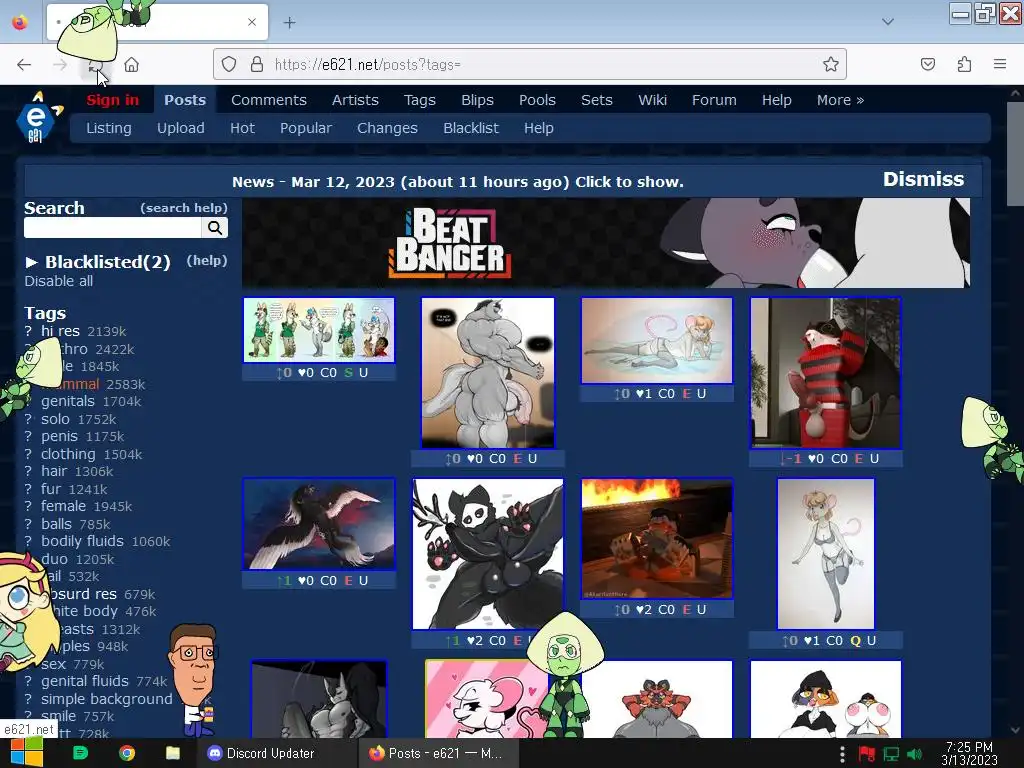
Task: Open Help in the top navigation row
Action: tap(776, 100)
